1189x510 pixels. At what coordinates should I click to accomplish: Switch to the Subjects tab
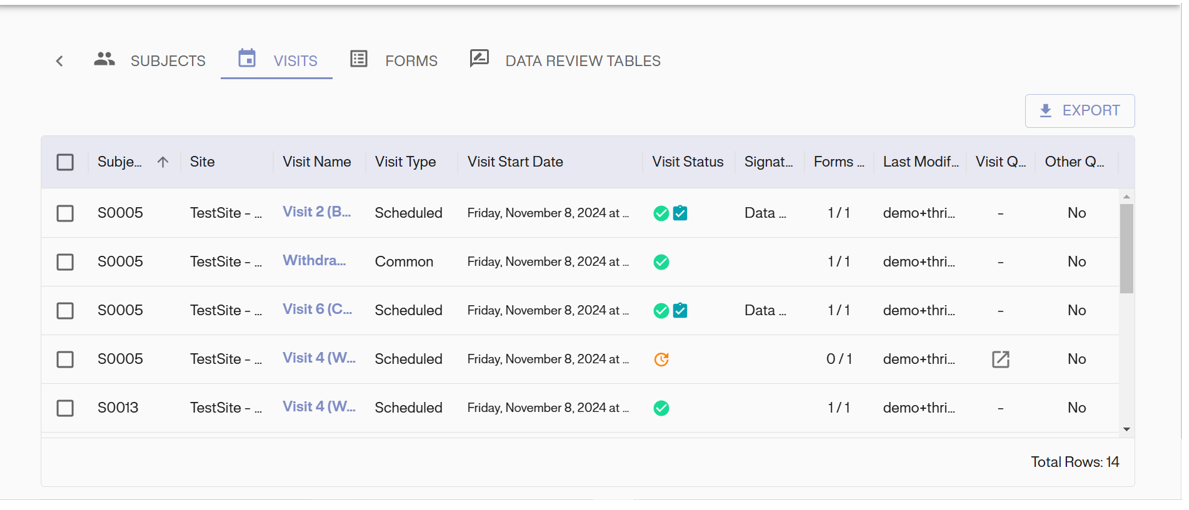tap(150, 61)
